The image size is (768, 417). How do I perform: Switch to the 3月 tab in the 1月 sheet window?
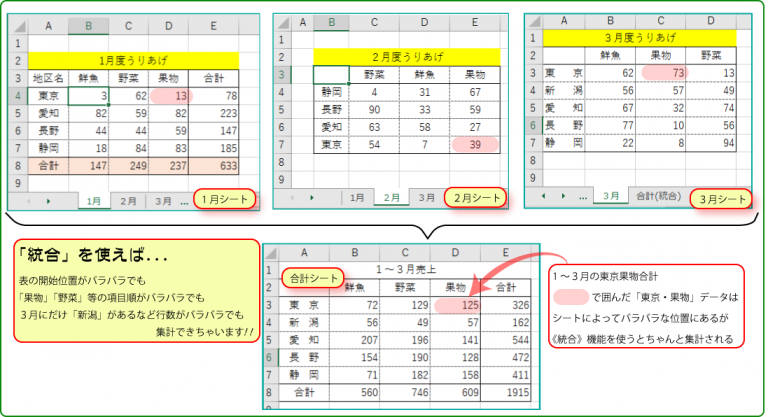(164, 201)
